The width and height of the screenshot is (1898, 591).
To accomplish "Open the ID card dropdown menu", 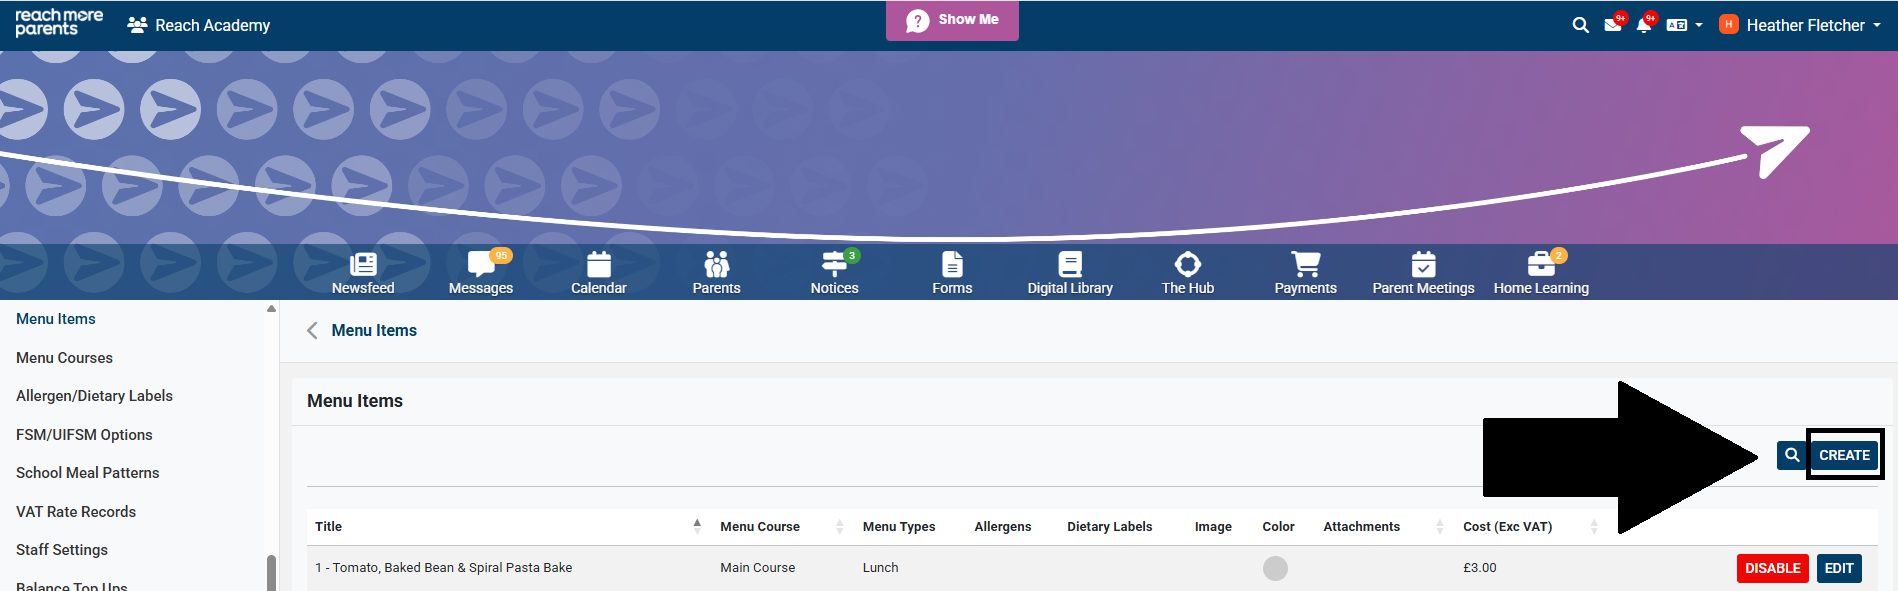I will point(1685,25).
